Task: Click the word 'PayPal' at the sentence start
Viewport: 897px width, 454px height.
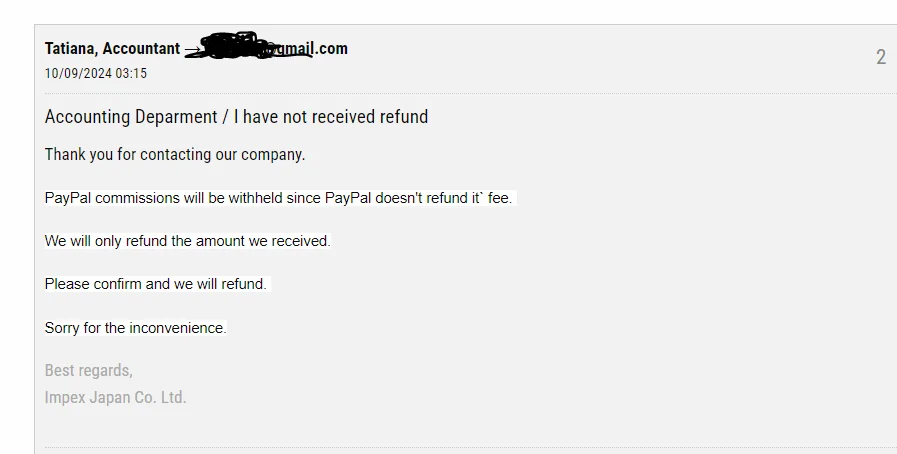Action: pos(68,198)
